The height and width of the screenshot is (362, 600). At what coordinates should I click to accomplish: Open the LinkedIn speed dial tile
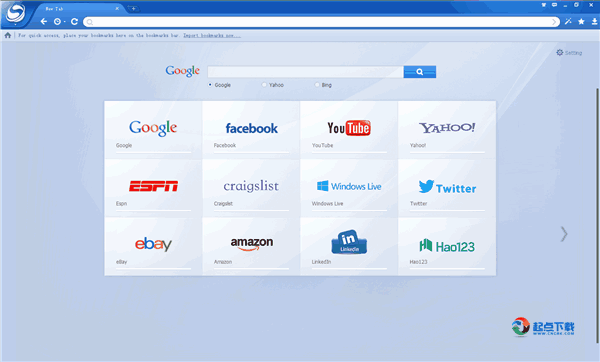point(349,246)
